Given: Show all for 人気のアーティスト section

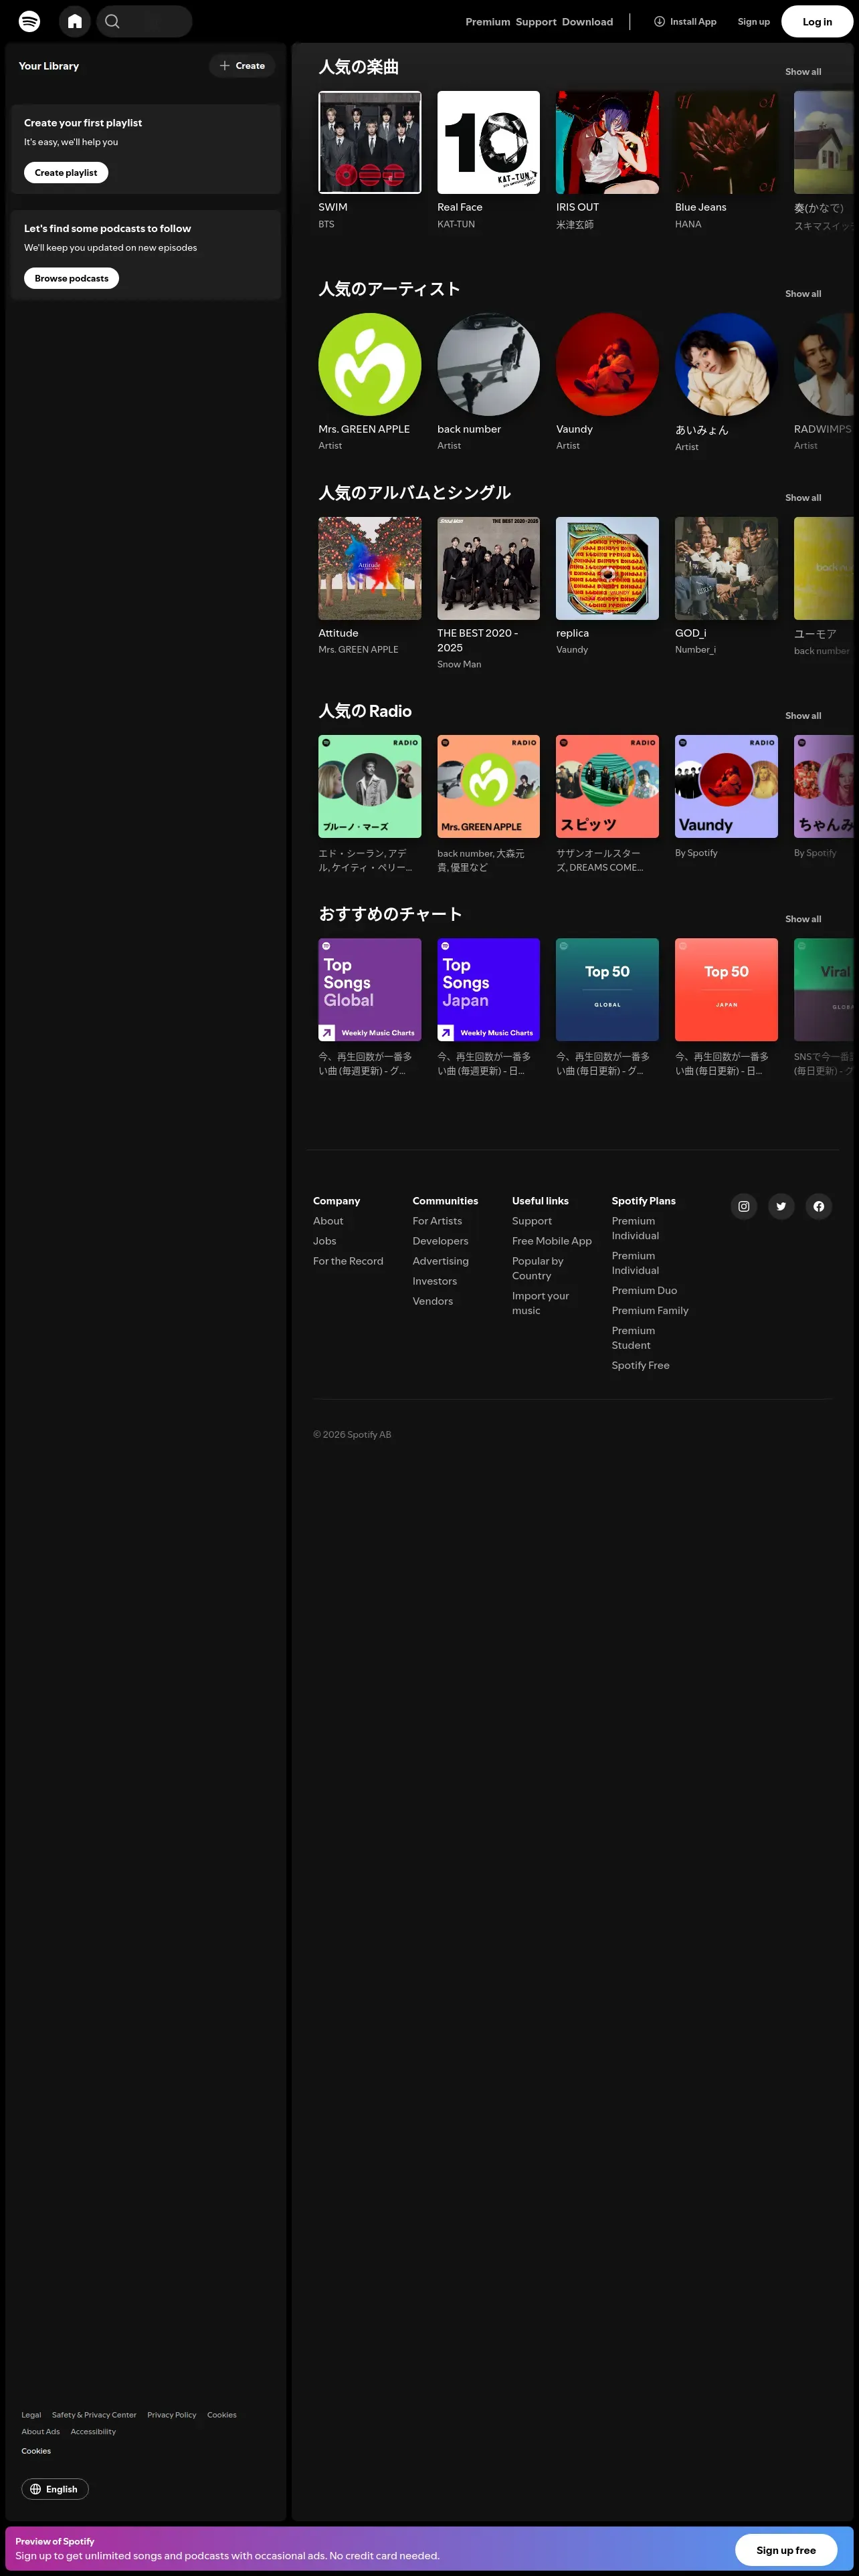Looking at the screenshot, I should [x=803, y=294].
